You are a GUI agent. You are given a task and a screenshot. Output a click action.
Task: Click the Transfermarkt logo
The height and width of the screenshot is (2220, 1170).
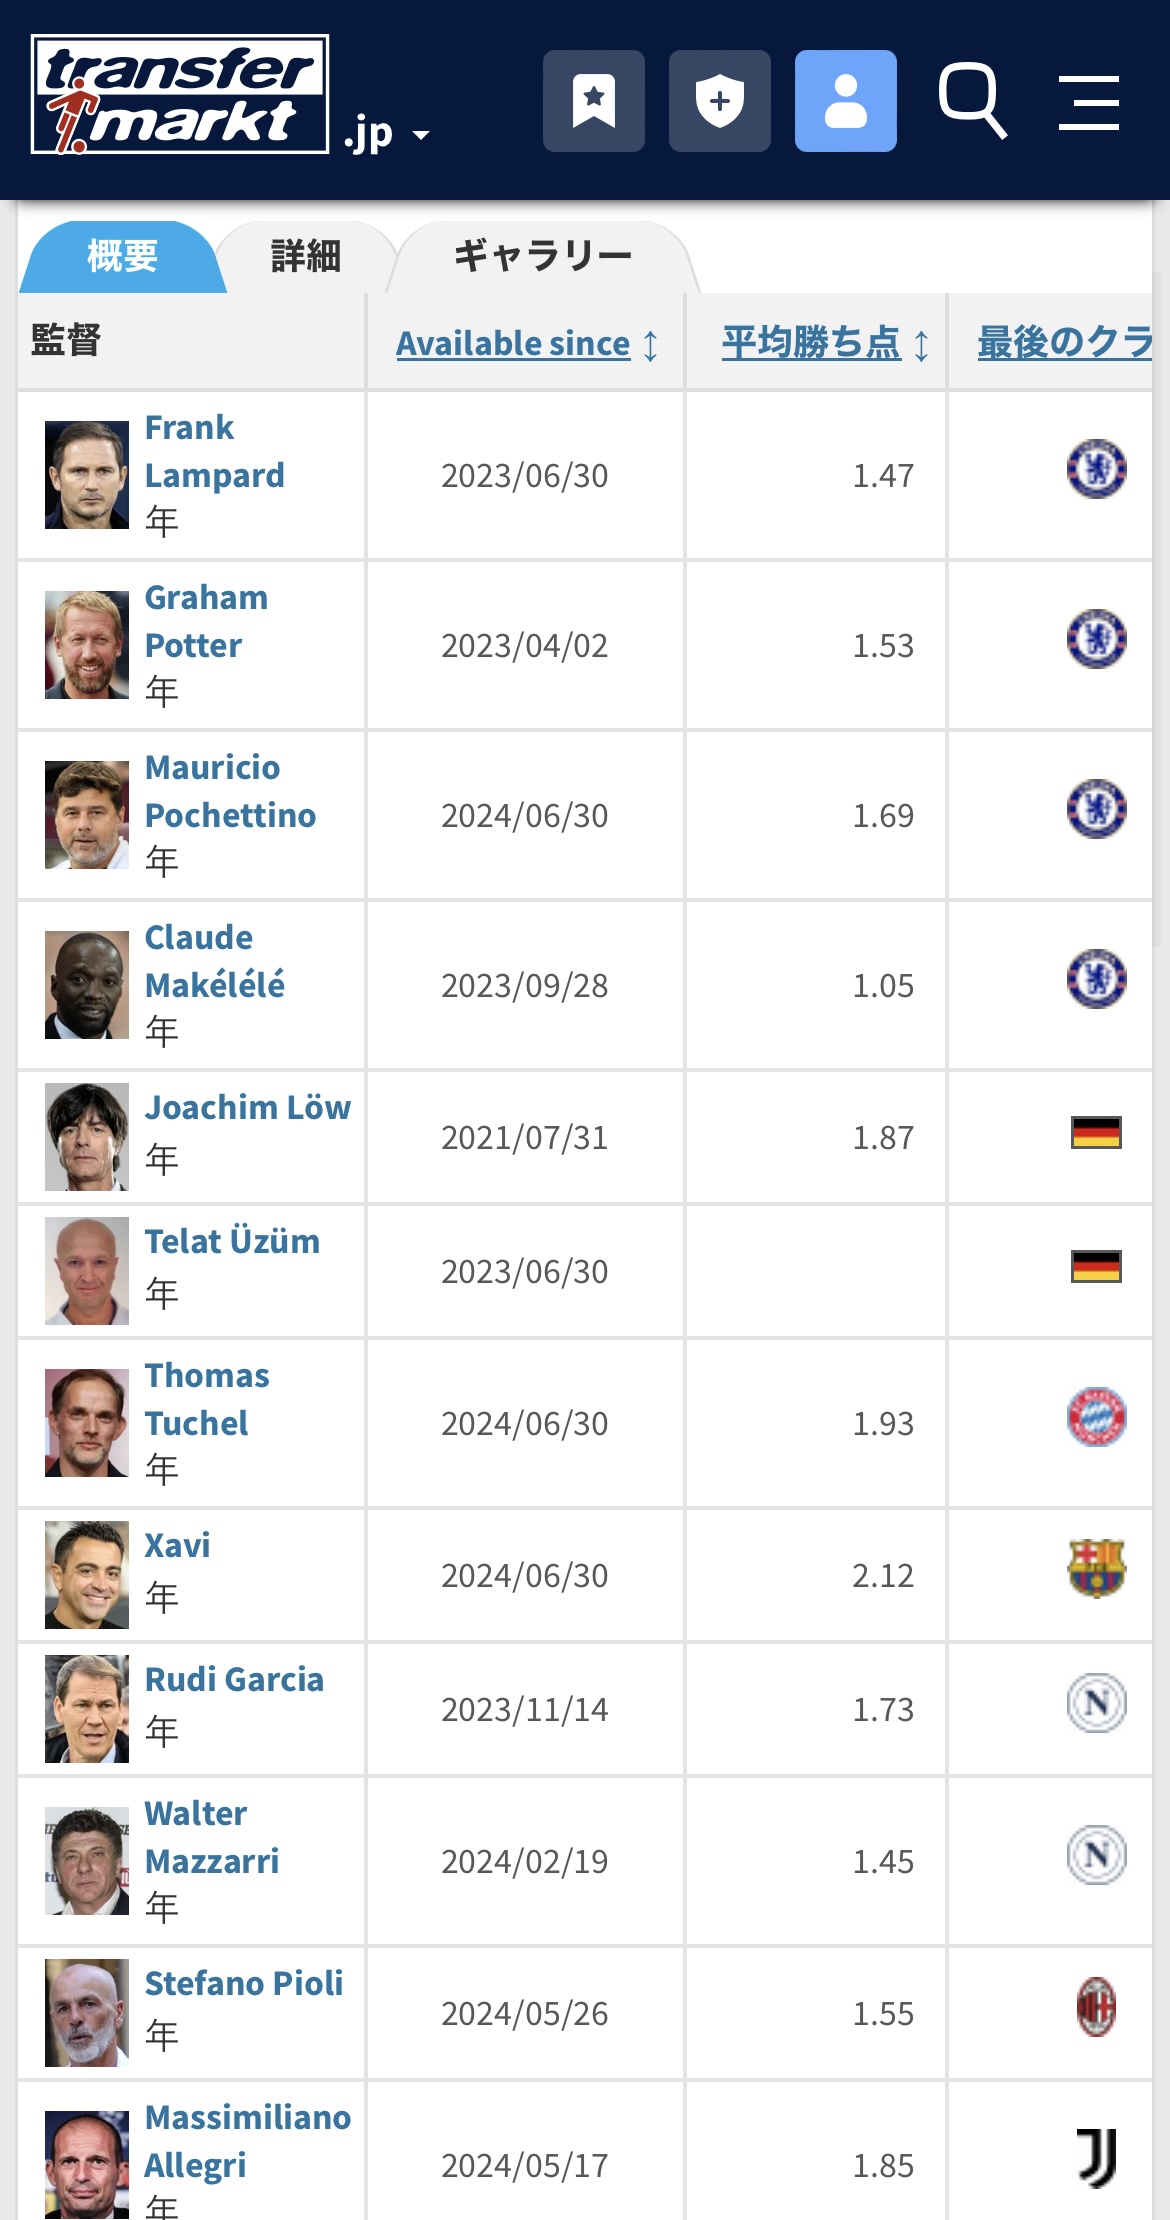click(x=180, y=95)
